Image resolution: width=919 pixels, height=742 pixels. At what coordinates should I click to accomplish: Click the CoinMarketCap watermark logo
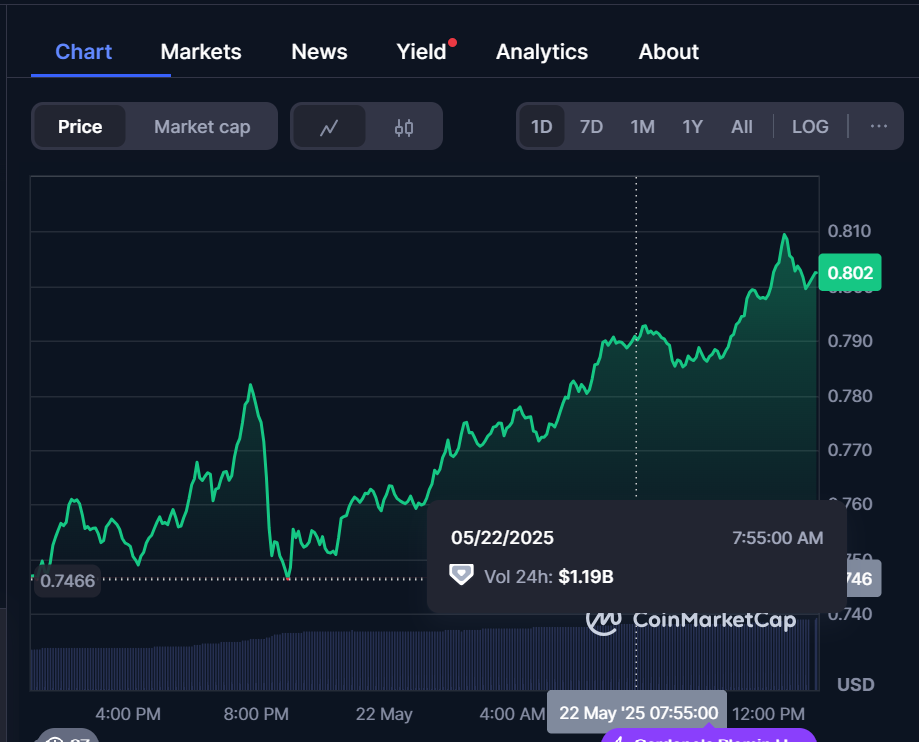691,620
